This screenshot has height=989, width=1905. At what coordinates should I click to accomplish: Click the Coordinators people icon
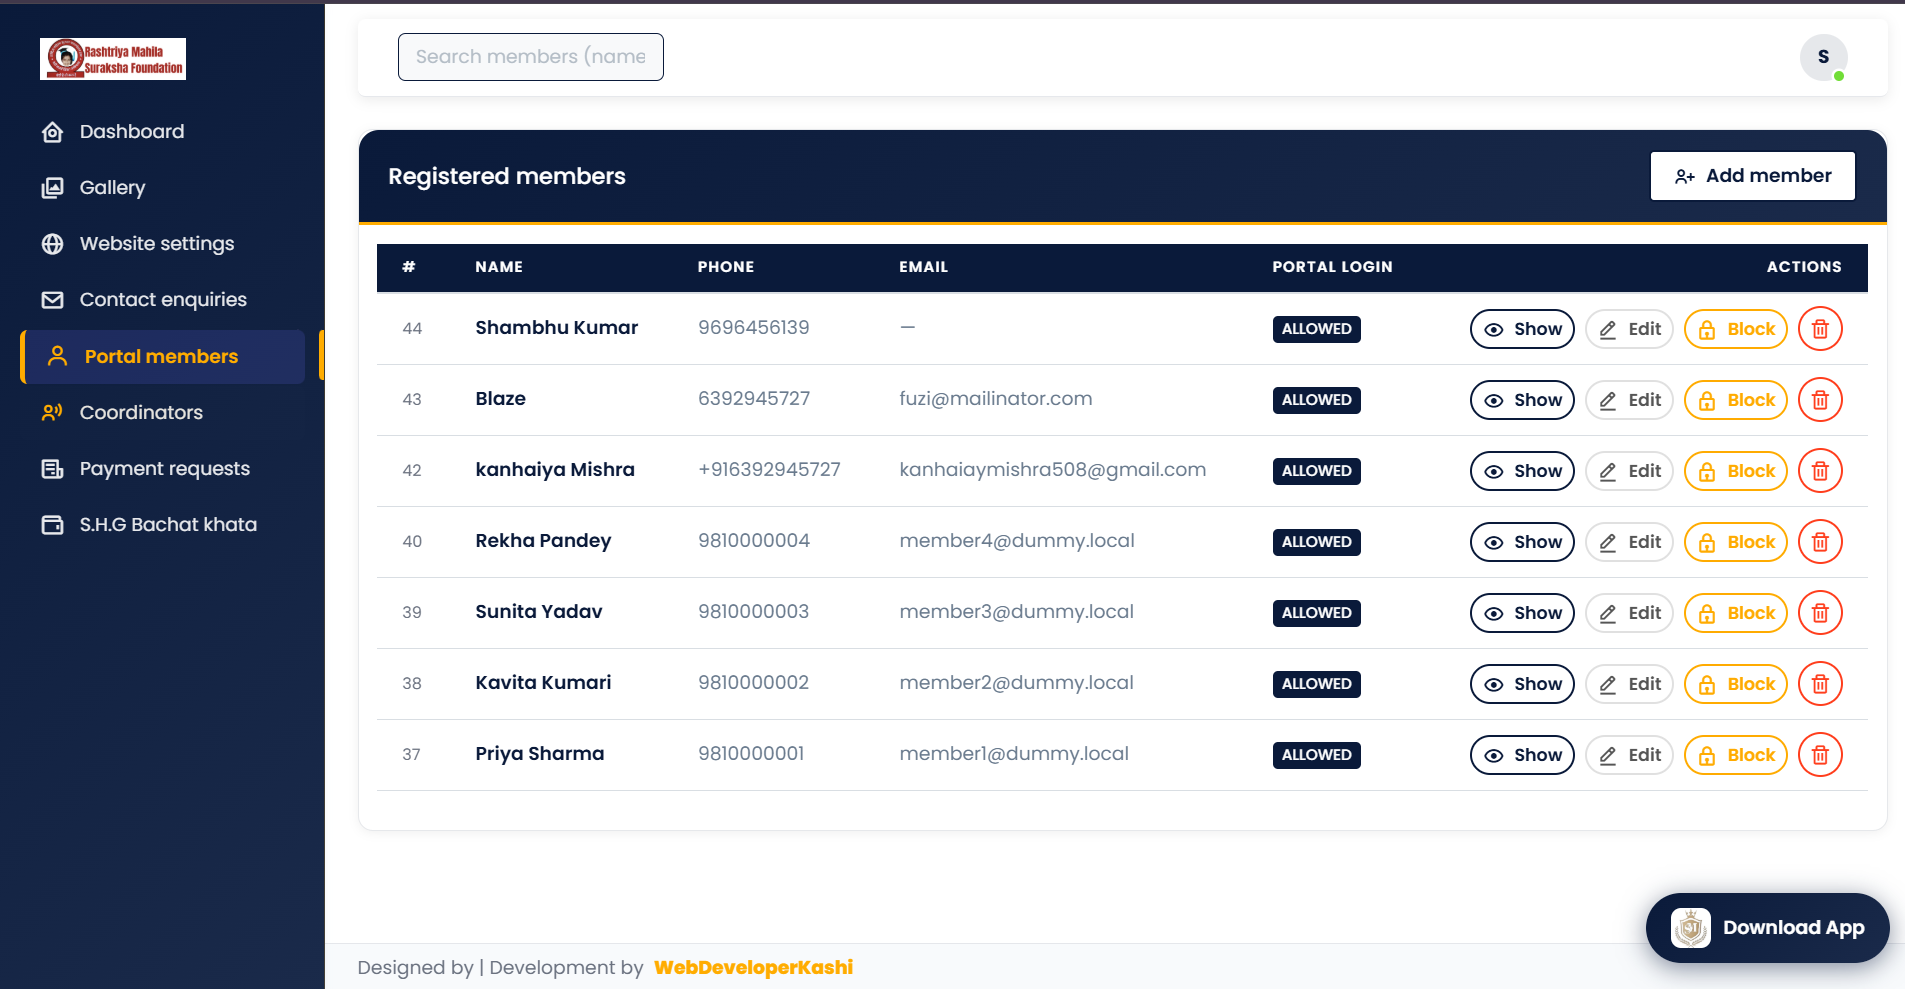53,412
